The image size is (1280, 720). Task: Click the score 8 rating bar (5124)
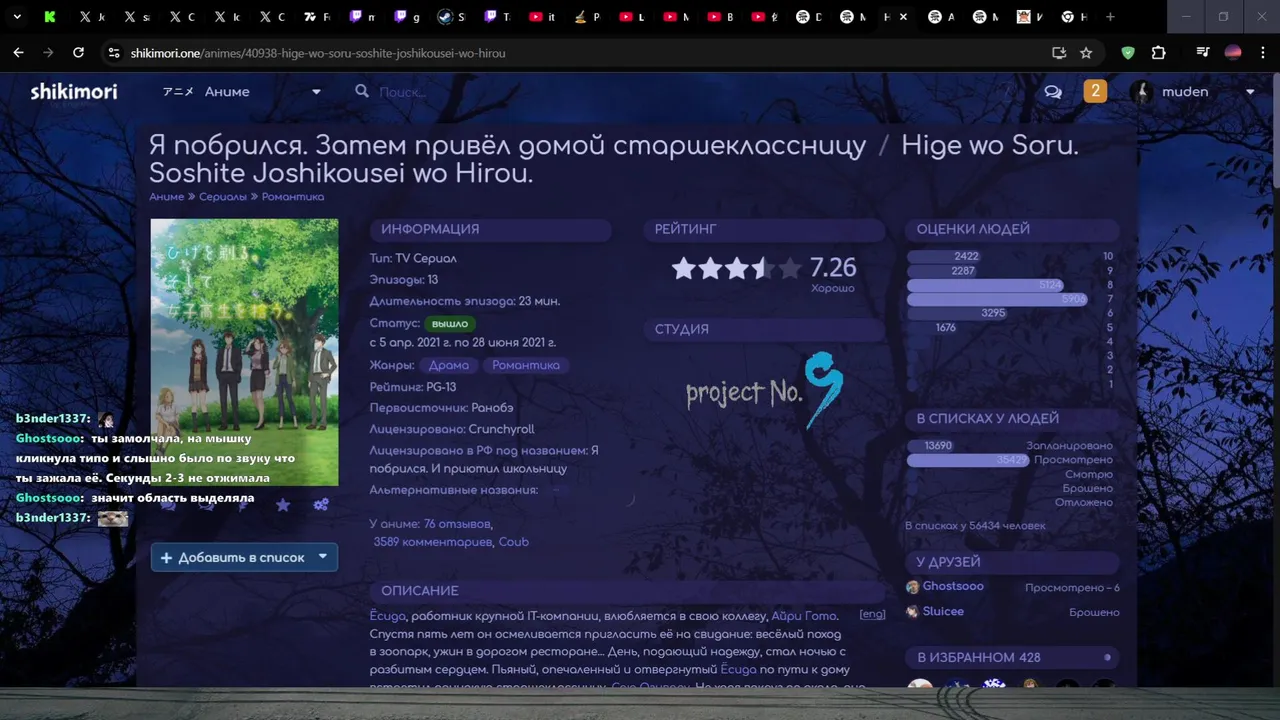986,285
